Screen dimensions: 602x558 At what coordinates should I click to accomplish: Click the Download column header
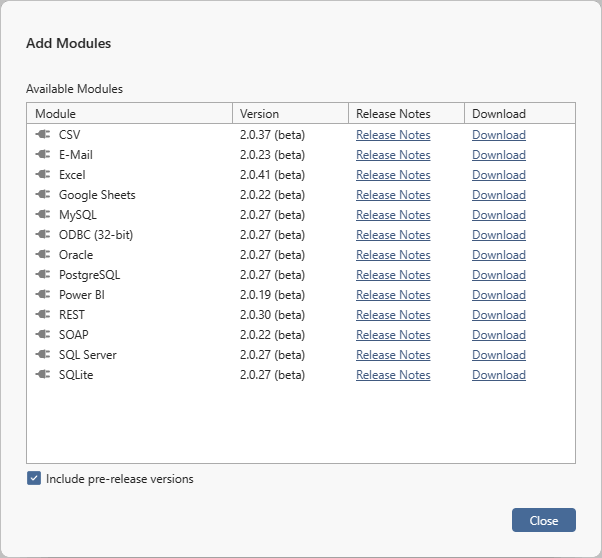(520, 113)
